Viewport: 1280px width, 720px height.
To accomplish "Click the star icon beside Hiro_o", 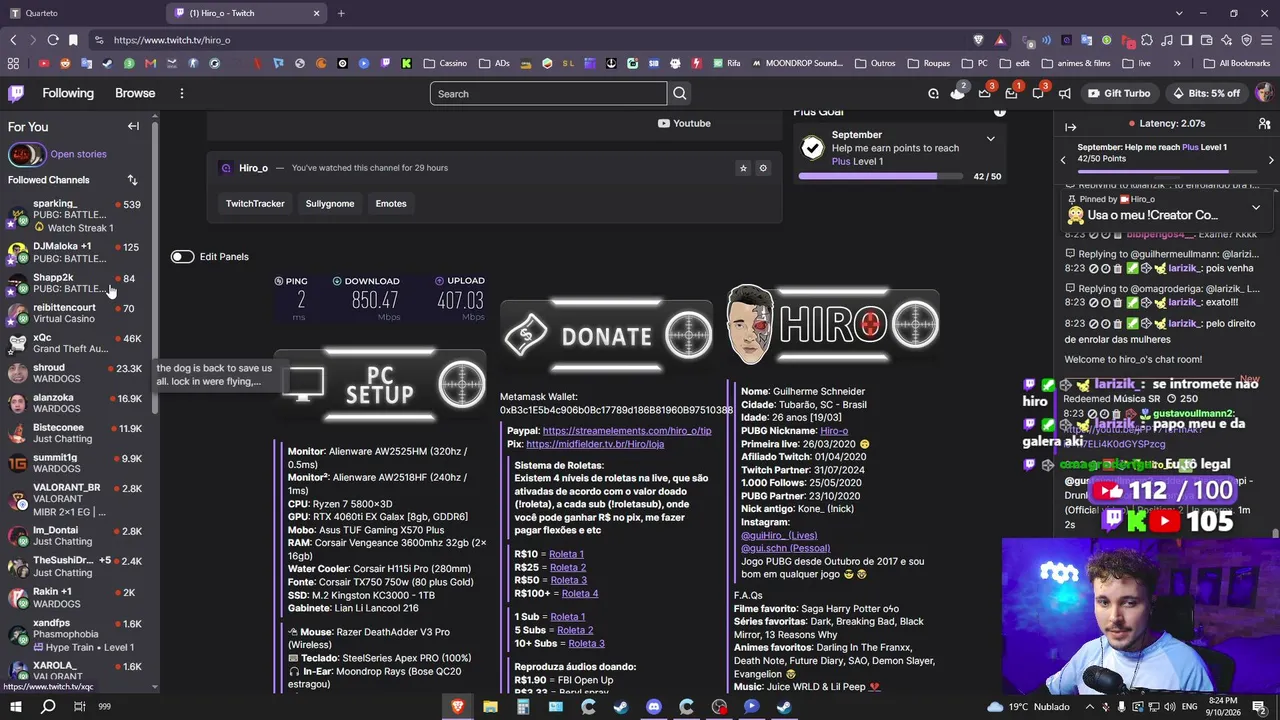I will coord(743,168).
